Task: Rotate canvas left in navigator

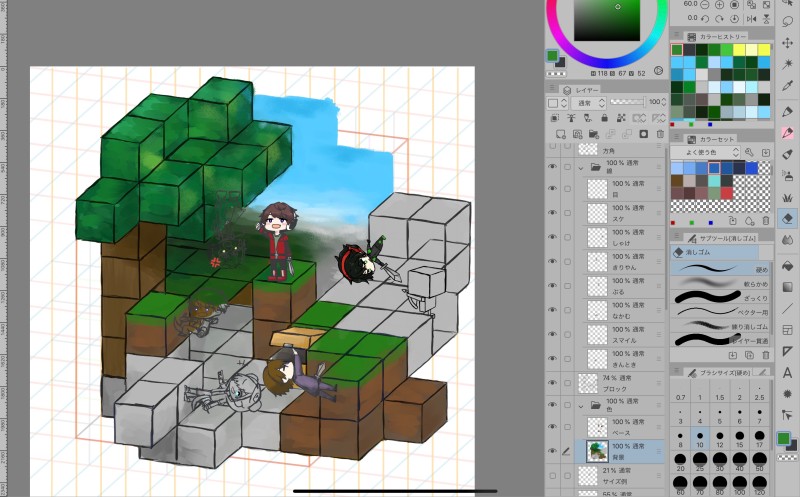Action: [705, 18]
